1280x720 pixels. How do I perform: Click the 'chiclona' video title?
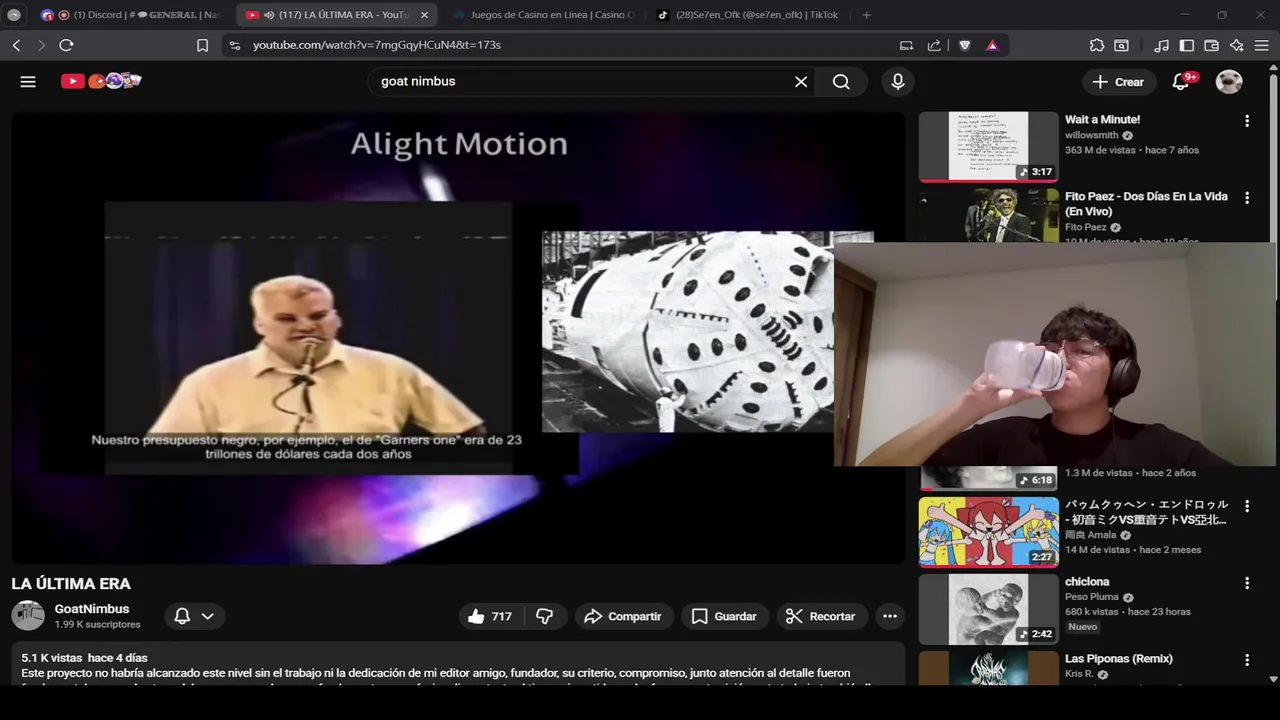(x=1087, y=582)
